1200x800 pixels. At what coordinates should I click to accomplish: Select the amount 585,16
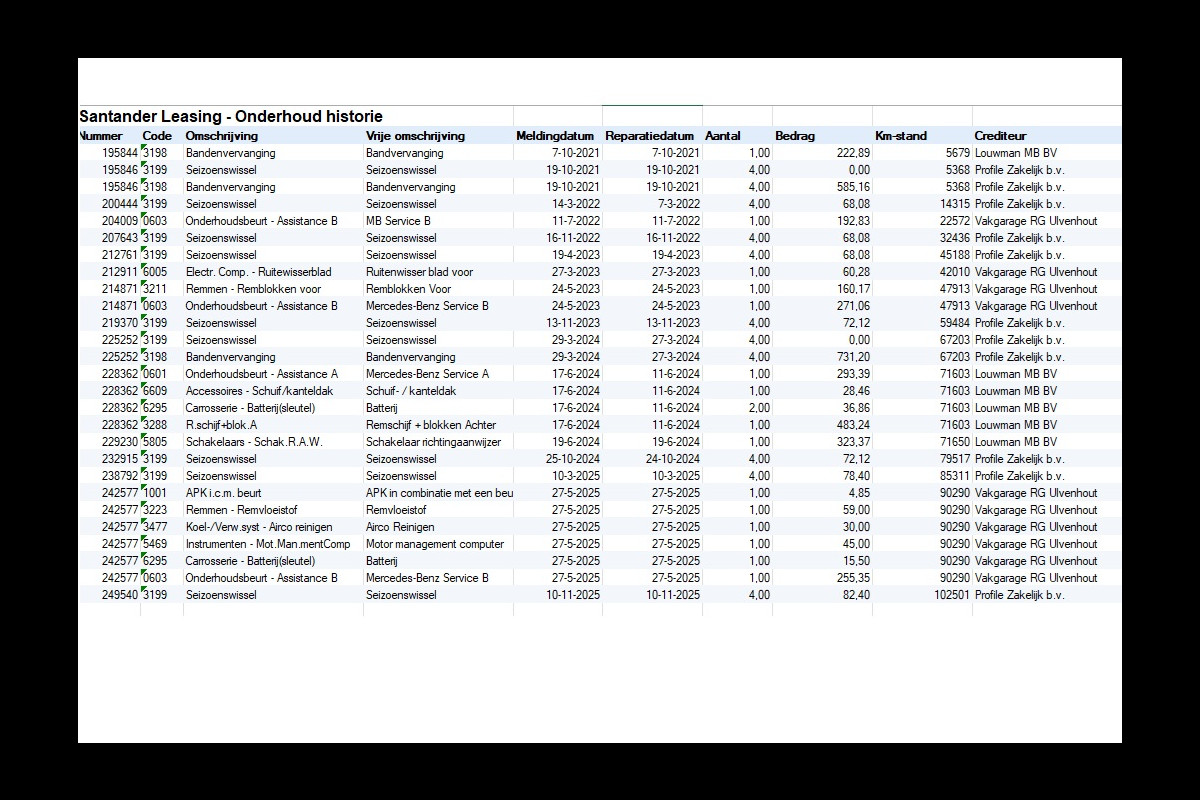(853, 187)
